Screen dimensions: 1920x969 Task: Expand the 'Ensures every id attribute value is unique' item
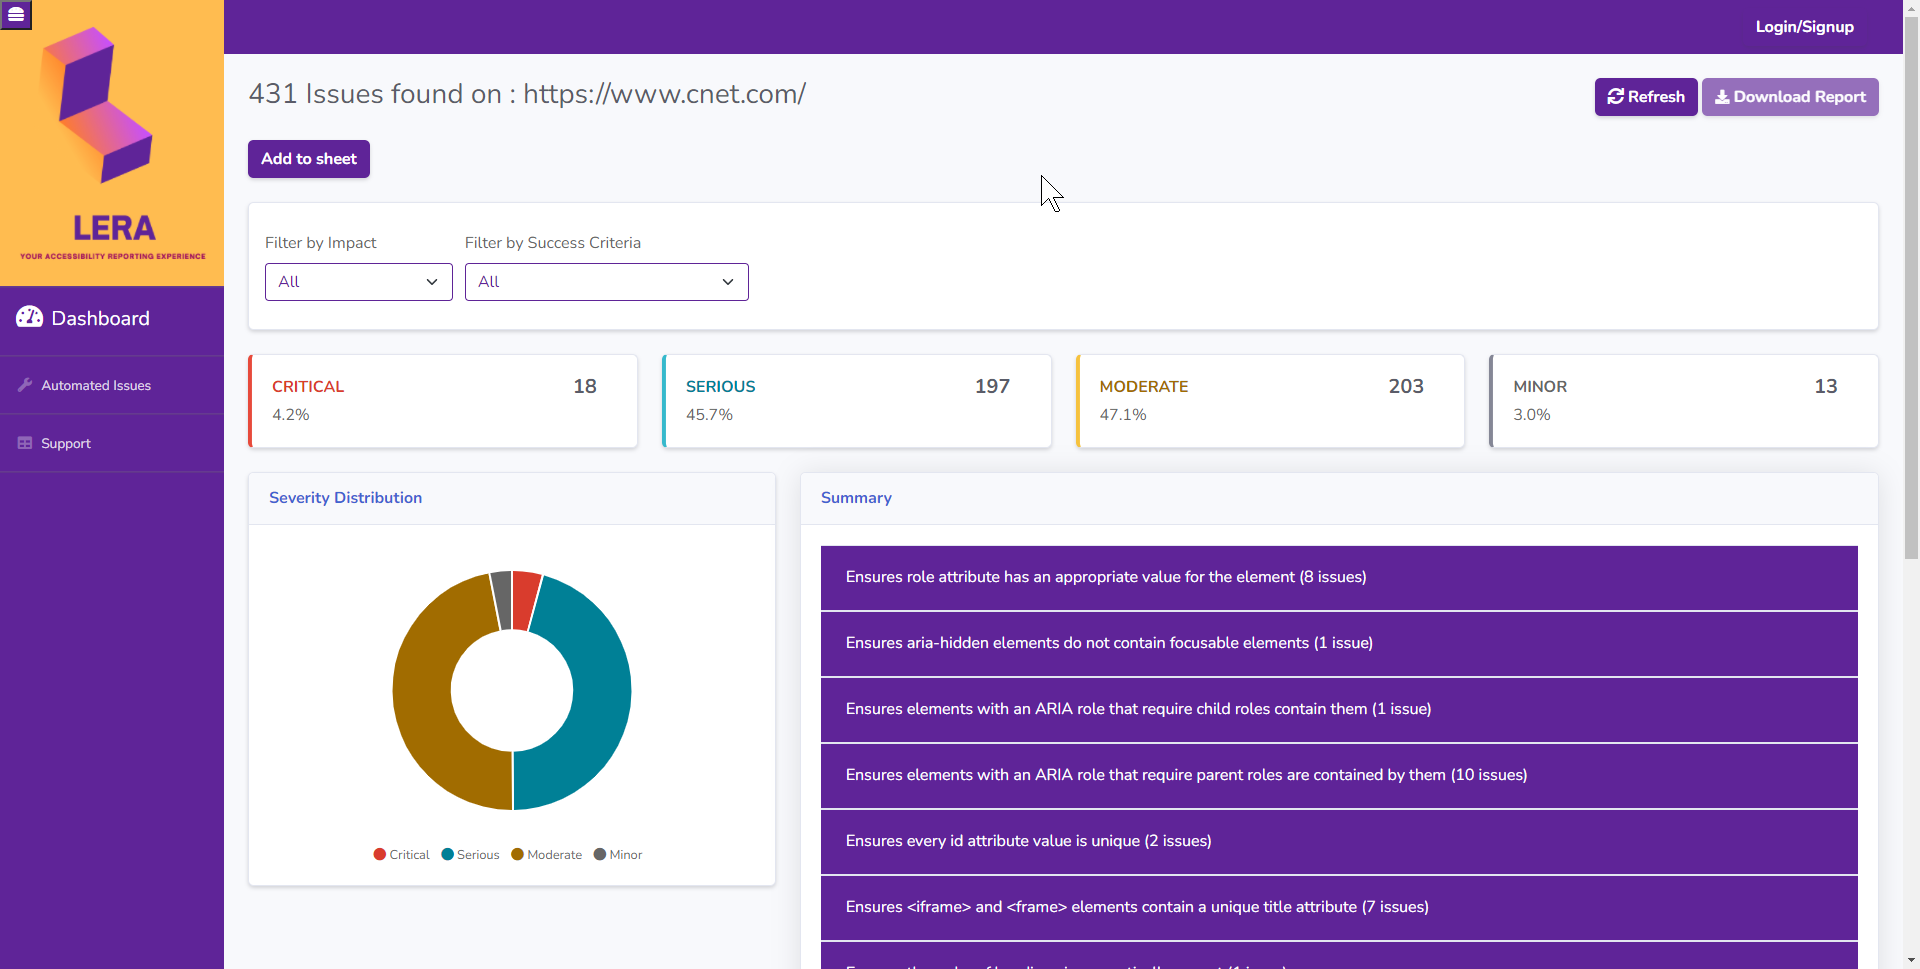[1338, 842]
